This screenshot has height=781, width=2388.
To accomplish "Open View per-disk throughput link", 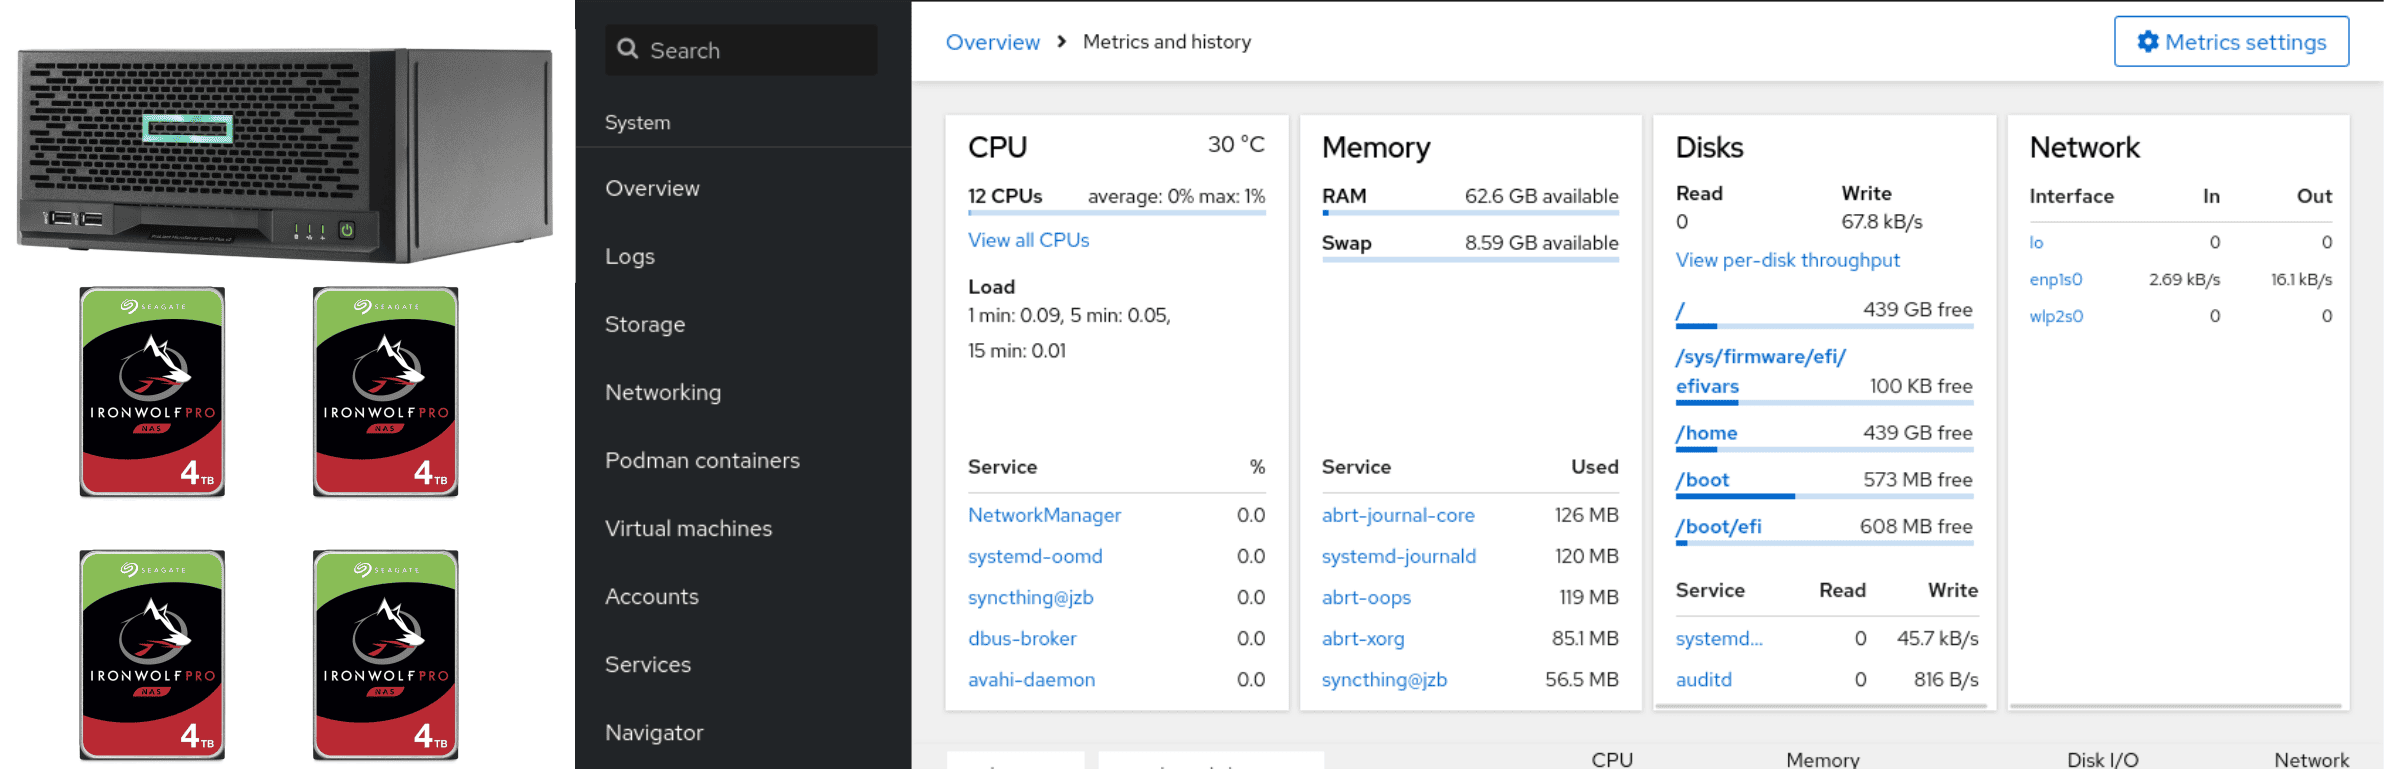I will click(1787, 260).
